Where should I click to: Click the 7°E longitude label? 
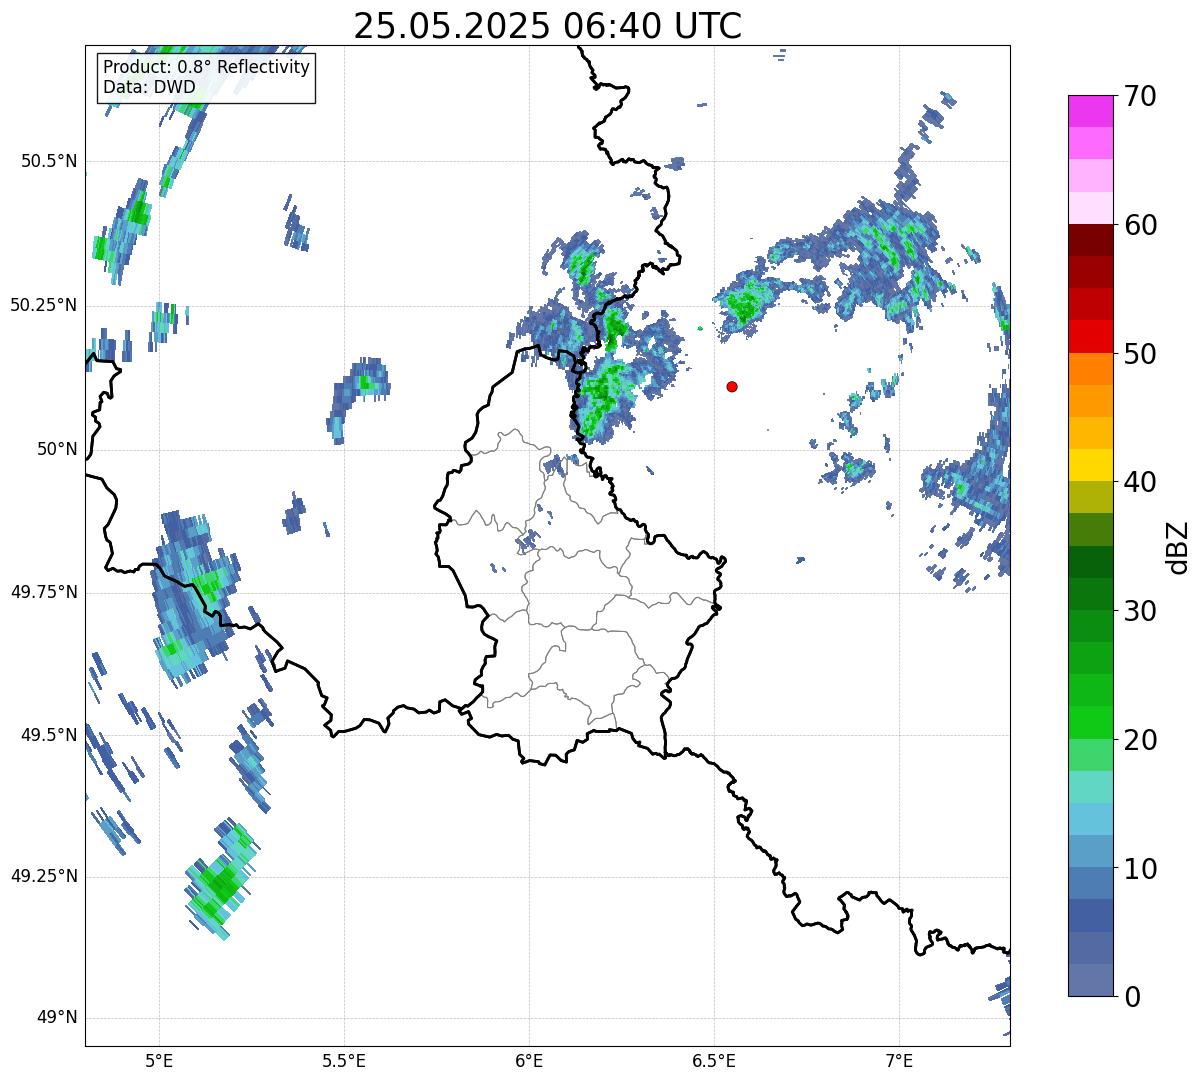point(899,1060)
